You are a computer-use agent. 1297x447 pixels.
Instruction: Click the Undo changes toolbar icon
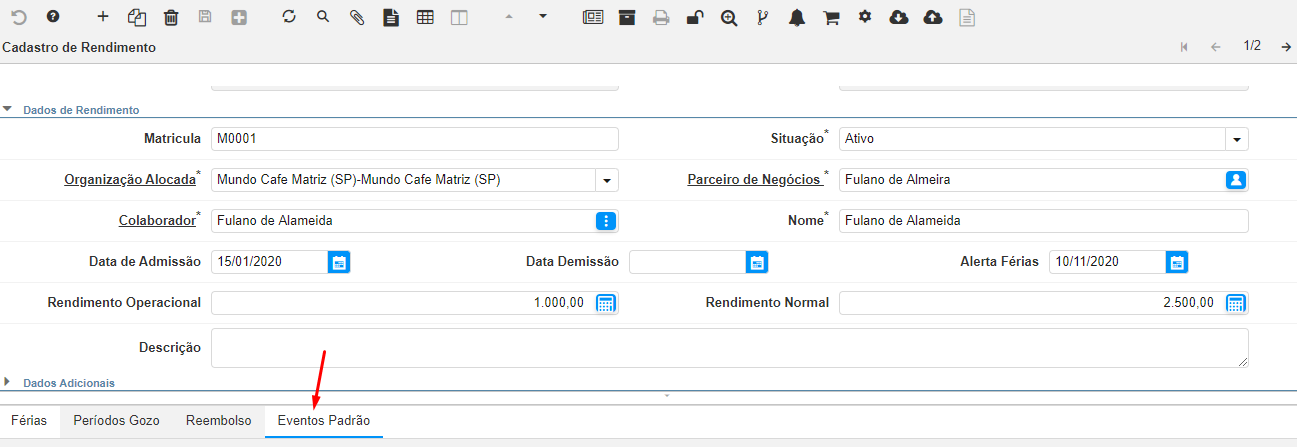(19, 17)
